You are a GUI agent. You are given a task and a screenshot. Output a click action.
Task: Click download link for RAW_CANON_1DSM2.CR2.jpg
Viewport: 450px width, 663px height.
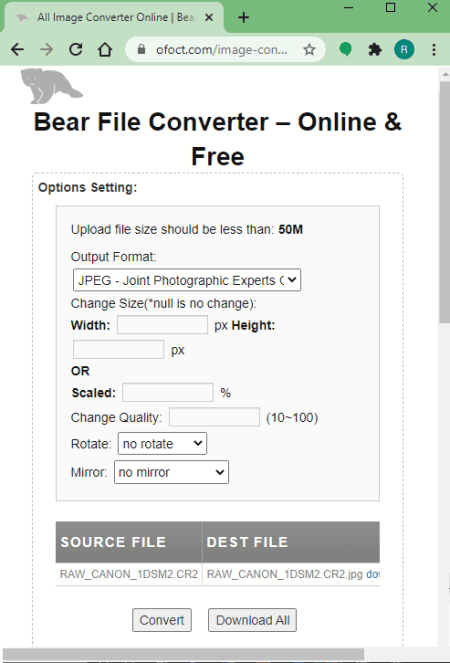tap(373, 574)
